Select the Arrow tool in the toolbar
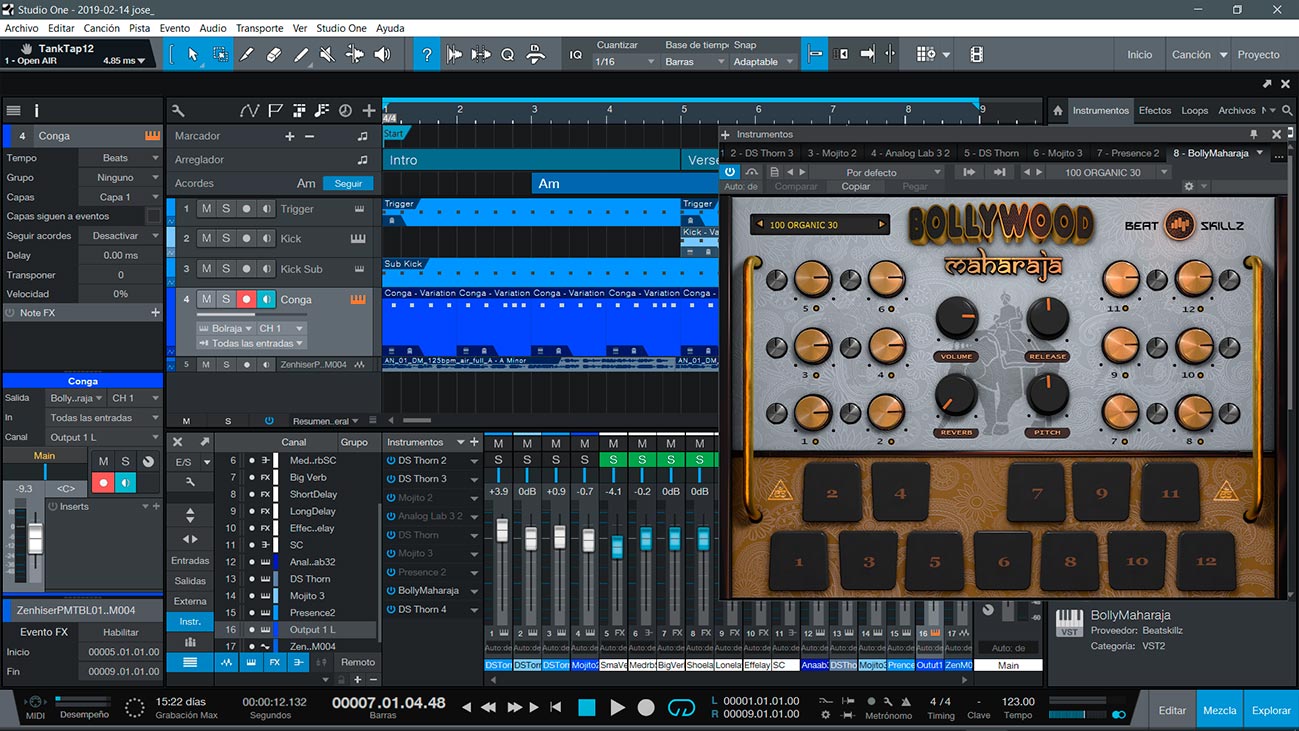1299x731 pixels. (x=193, y=55)
